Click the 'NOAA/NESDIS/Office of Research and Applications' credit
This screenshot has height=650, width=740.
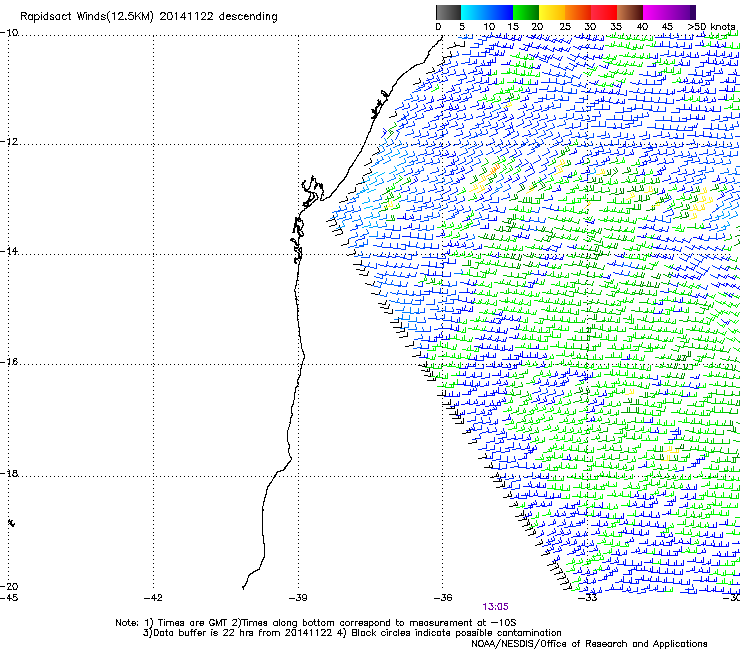pos(589,644)
